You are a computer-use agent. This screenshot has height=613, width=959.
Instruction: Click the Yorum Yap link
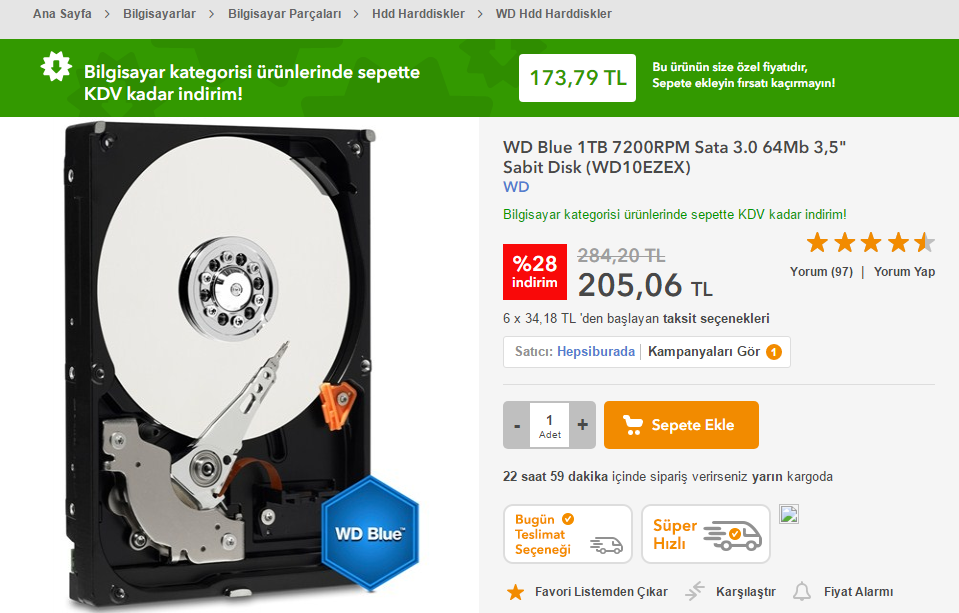coord(904,272)
